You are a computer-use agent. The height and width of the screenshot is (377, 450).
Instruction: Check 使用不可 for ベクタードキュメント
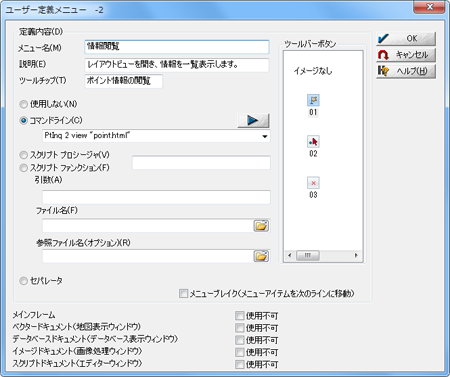tap(239, 328)
